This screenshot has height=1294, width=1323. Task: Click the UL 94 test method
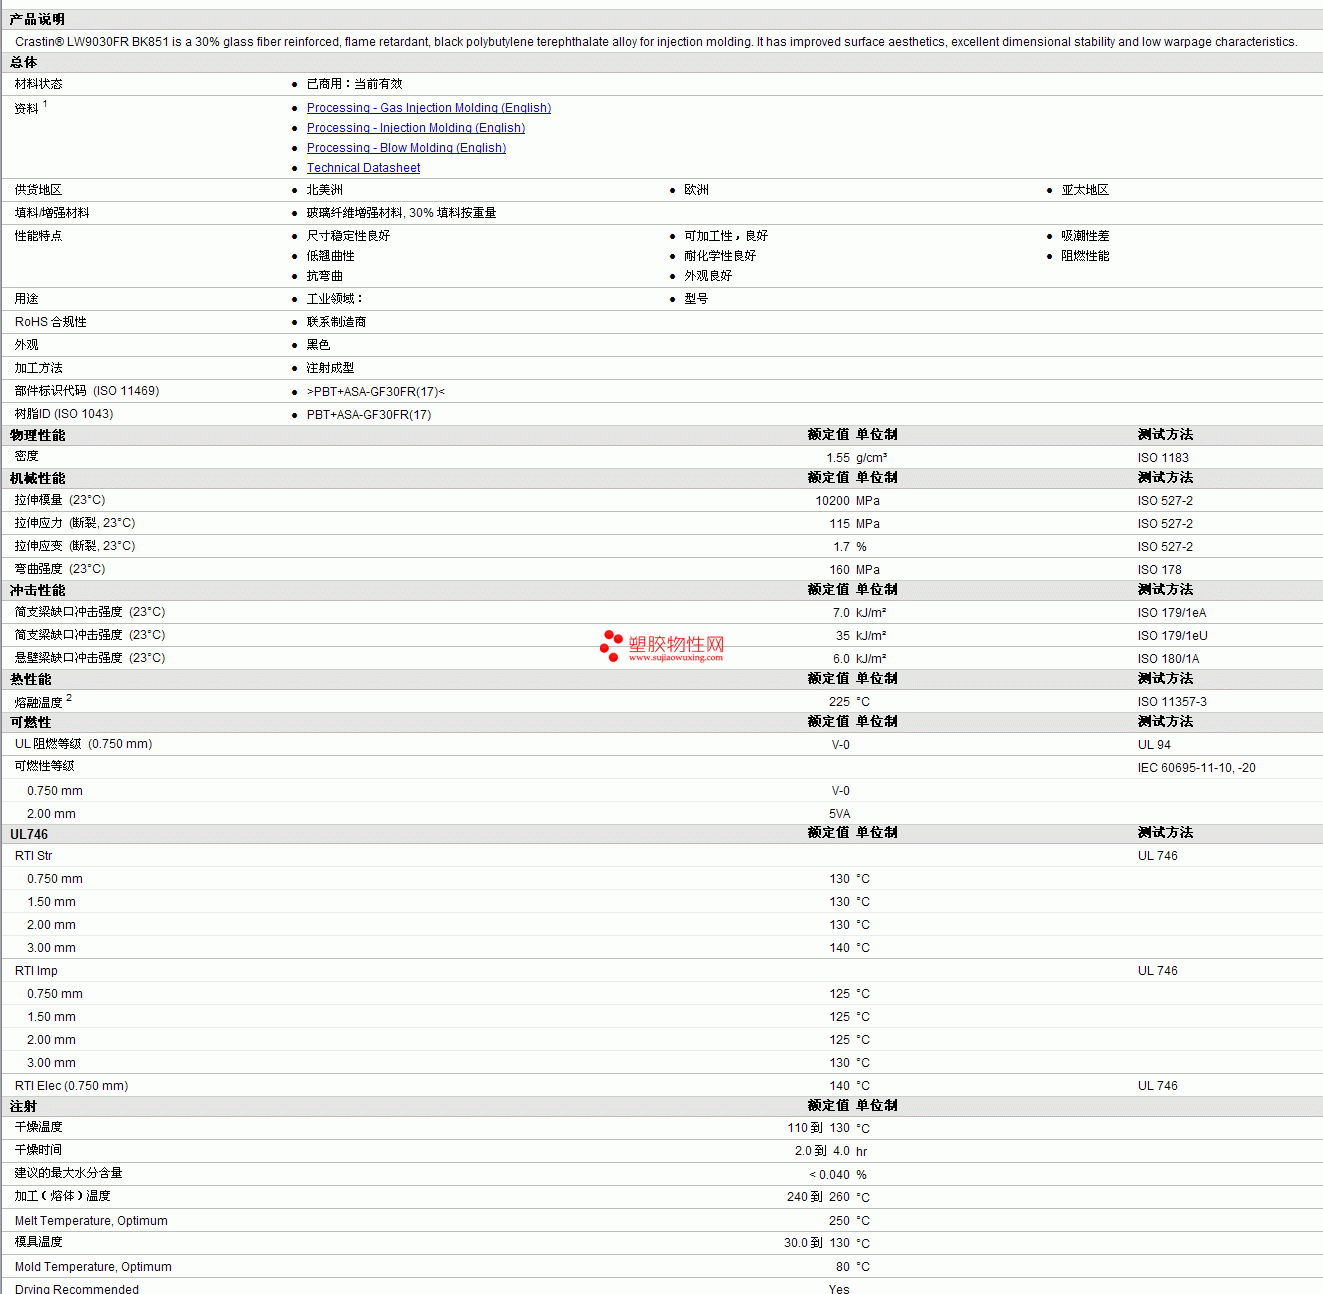(1154, 745)
